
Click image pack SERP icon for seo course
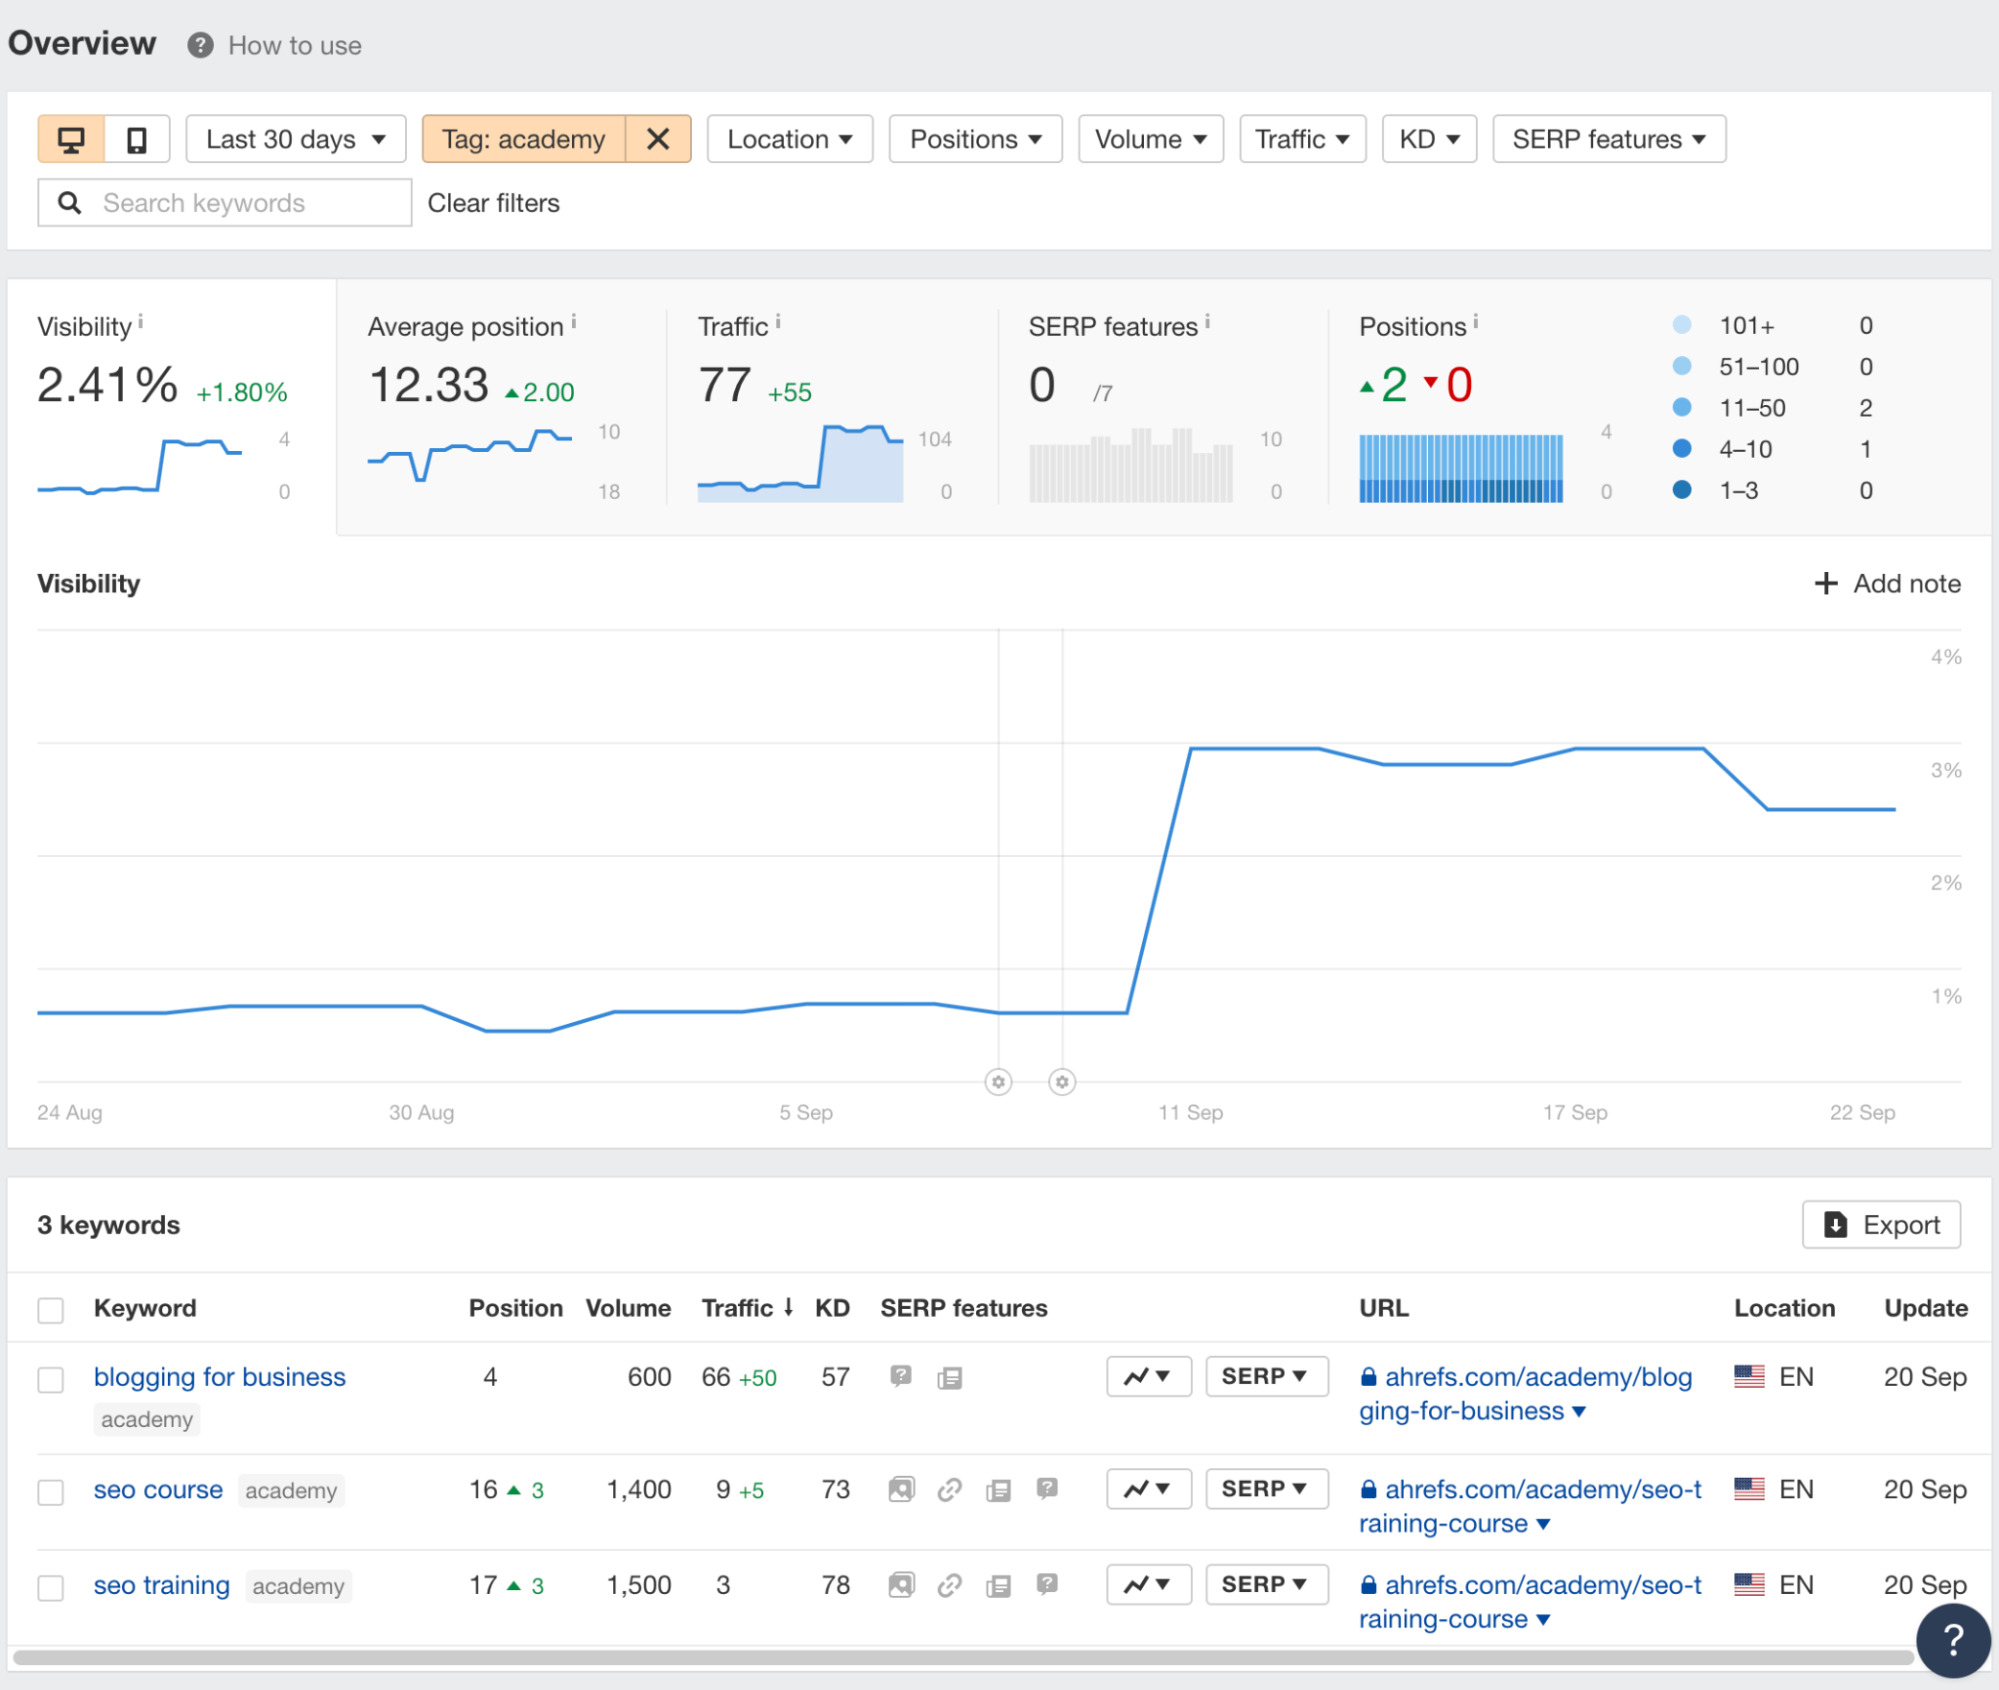[x=901, y=1489]
